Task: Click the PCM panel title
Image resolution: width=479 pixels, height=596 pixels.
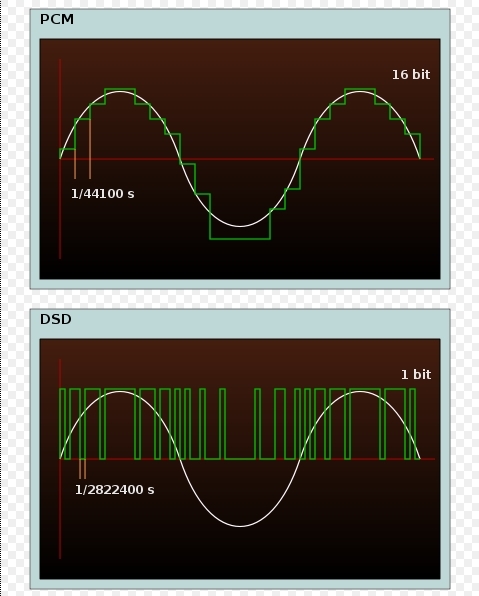Action: 57,19
